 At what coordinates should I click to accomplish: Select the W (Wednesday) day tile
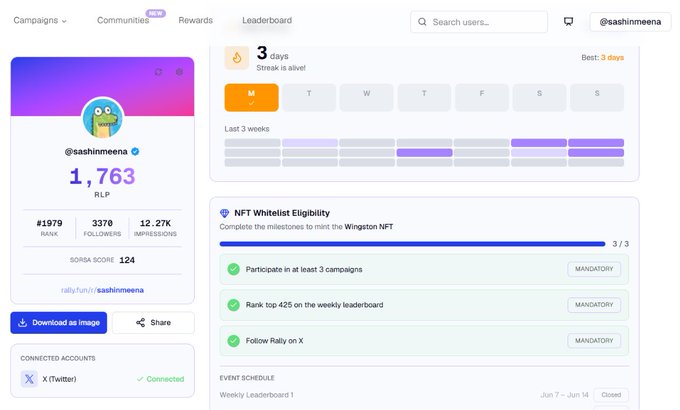[x=366, y=98]
